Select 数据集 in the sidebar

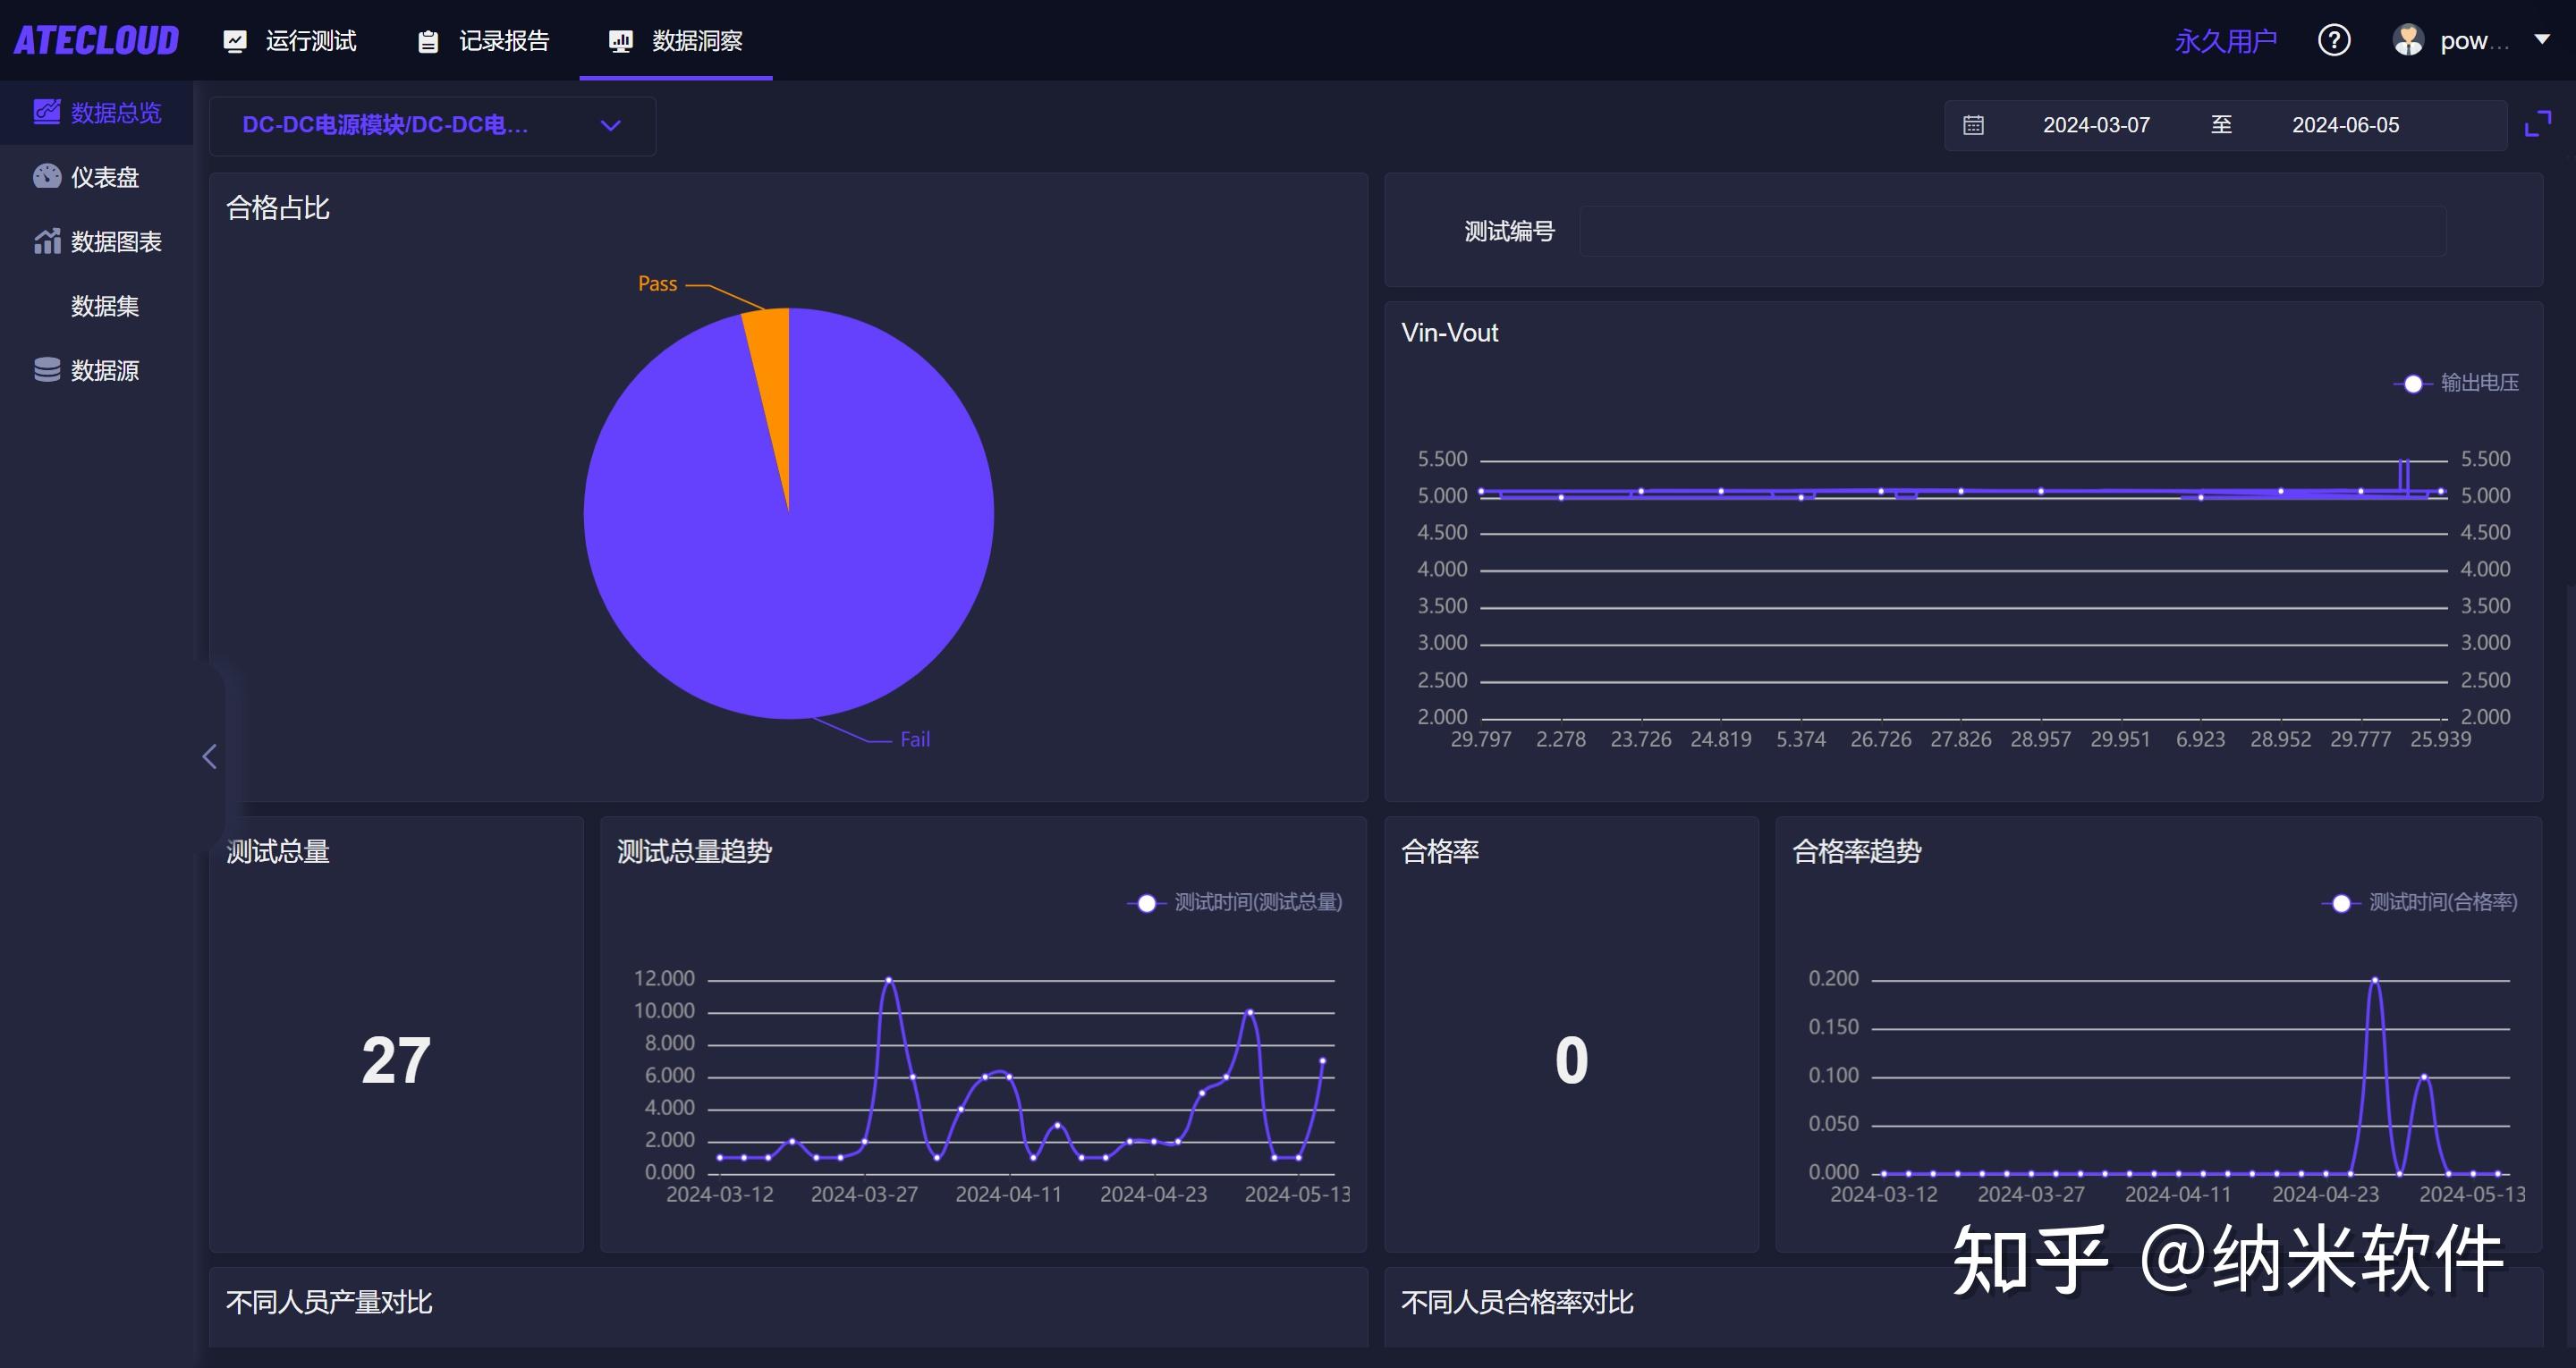tap(105, 306)
